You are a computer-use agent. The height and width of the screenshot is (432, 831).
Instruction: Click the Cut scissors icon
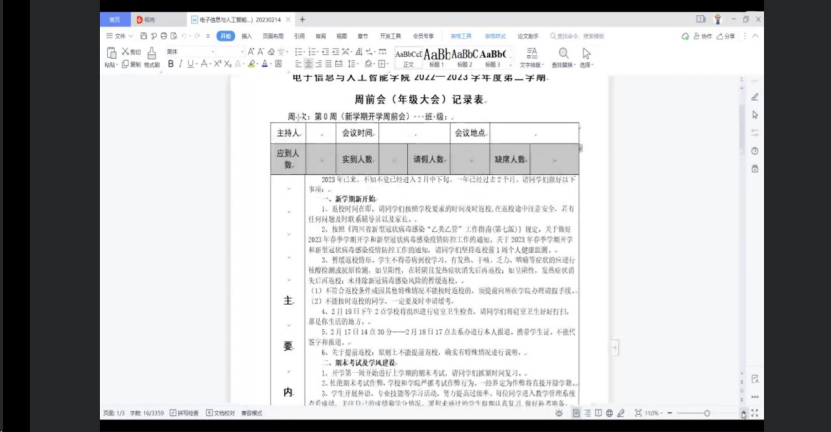pos(126,51)
